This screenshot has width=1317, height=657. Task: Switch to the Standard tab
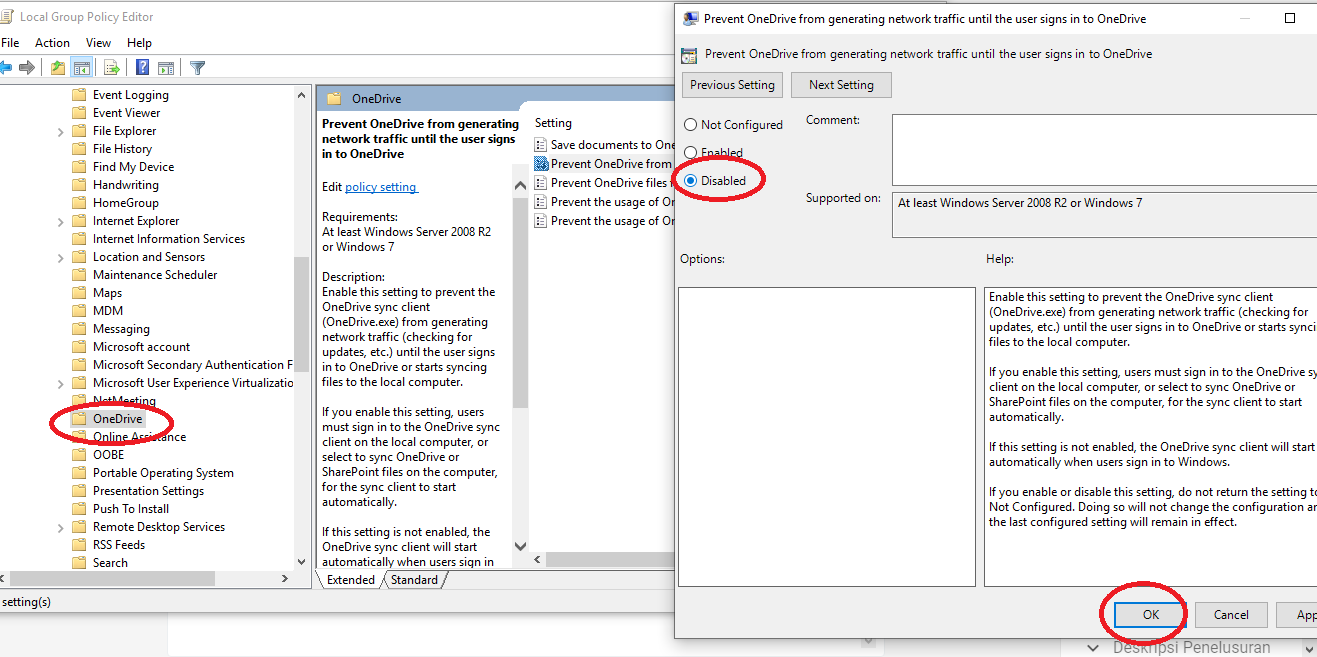pos(414,580)
